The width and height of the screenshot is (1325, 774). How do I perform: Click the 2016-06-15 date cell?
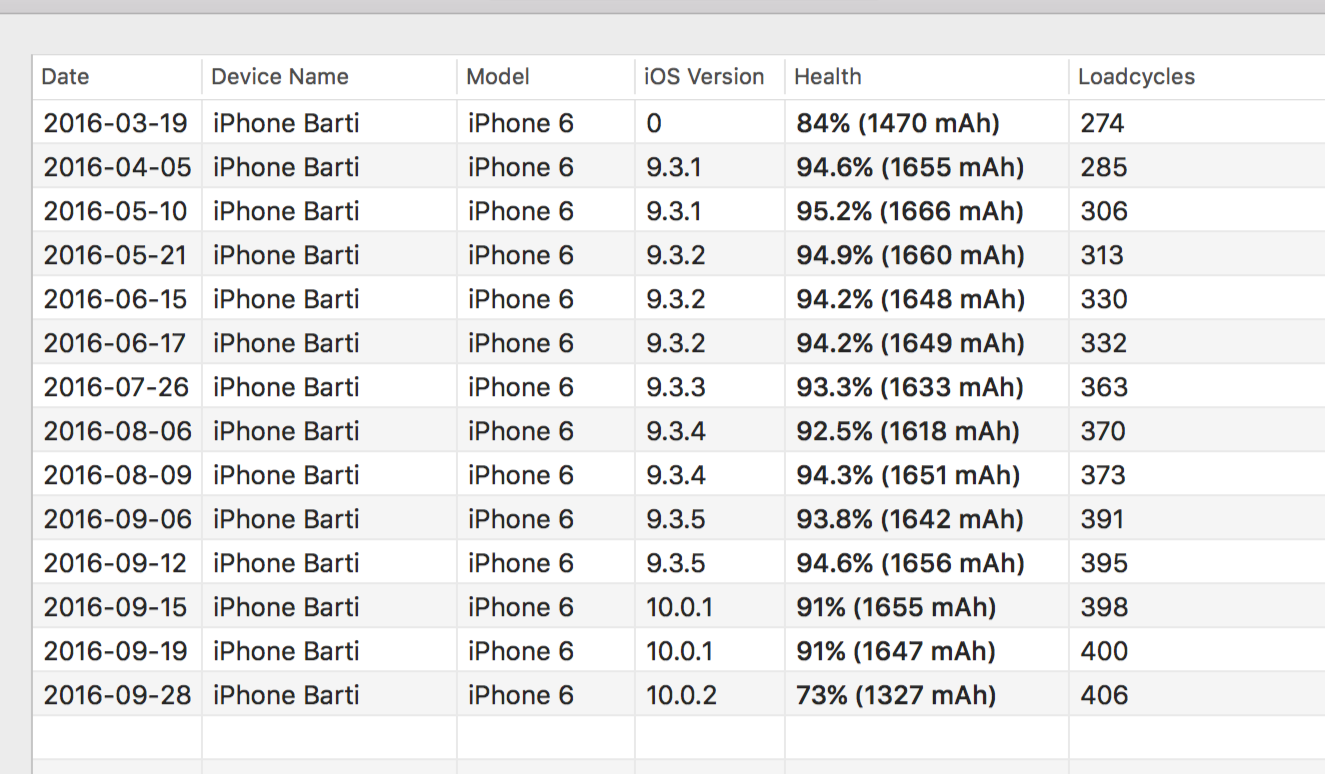115,299
